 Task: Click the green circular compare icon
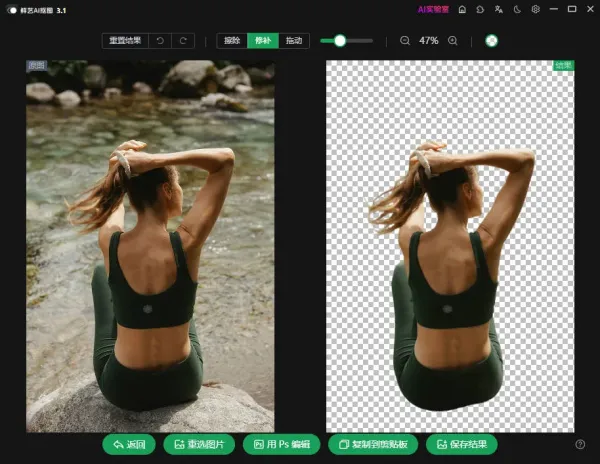tap(492, 41)
